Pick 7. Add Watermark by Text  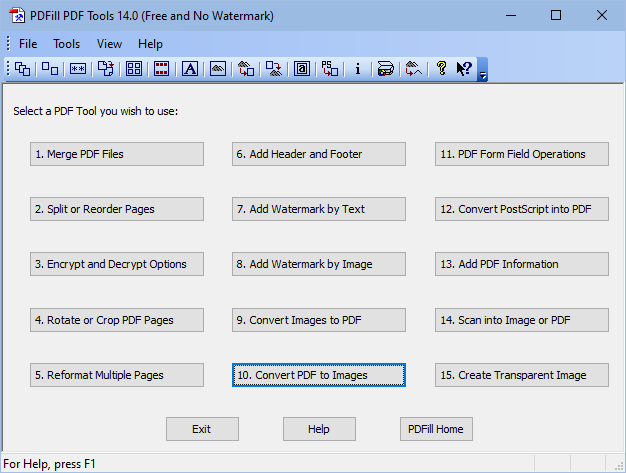pyautogui.click(x=319, y=209)
